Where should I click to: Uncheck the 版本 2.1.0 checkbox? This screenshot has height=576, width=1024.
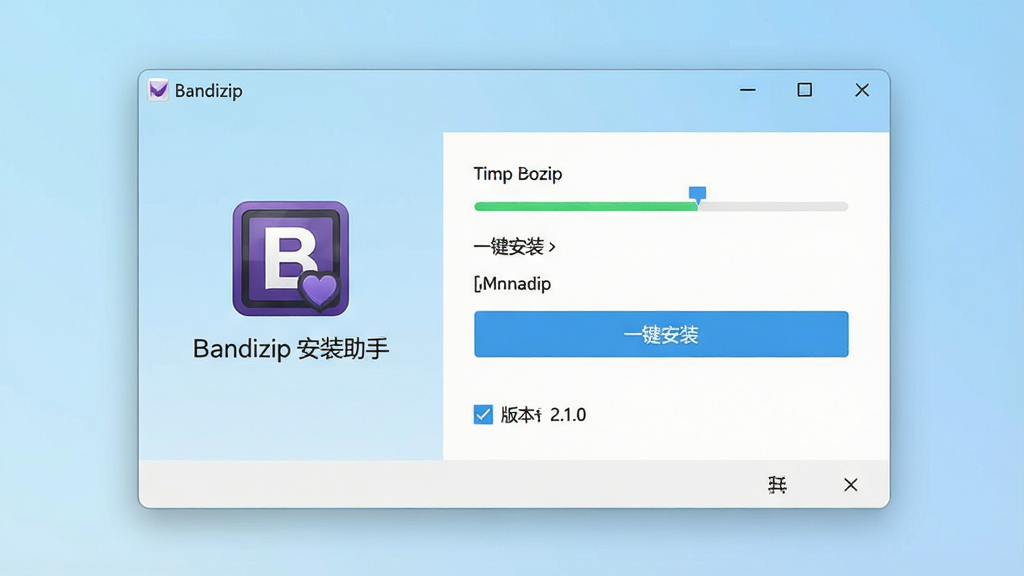click(x=483, y=415)
